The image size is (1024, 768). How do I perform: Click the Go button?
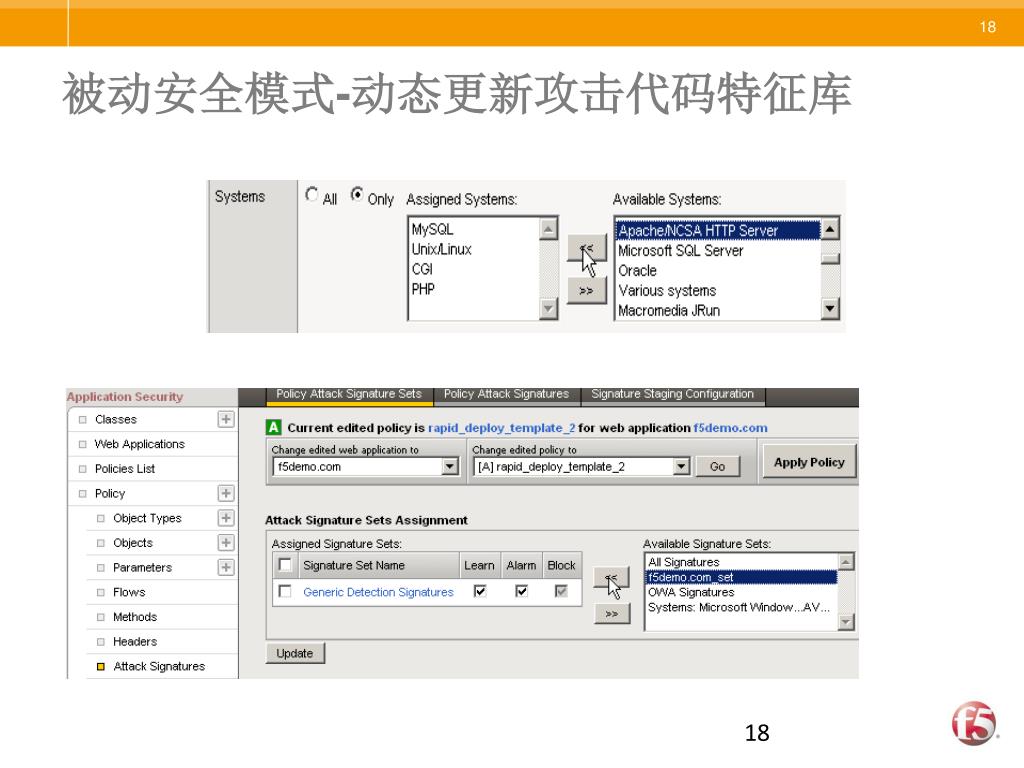tap(717, 466)
